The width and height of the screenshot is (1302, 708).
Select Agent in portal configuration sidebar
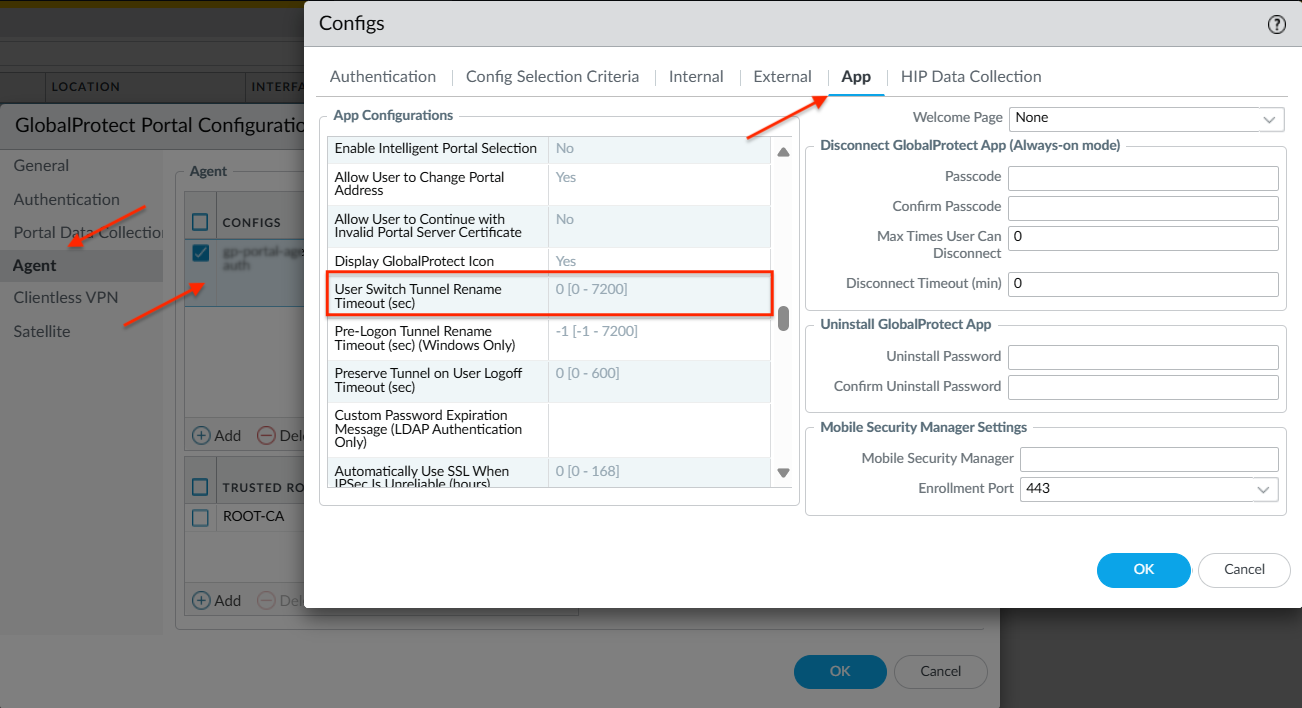point(81,266)
